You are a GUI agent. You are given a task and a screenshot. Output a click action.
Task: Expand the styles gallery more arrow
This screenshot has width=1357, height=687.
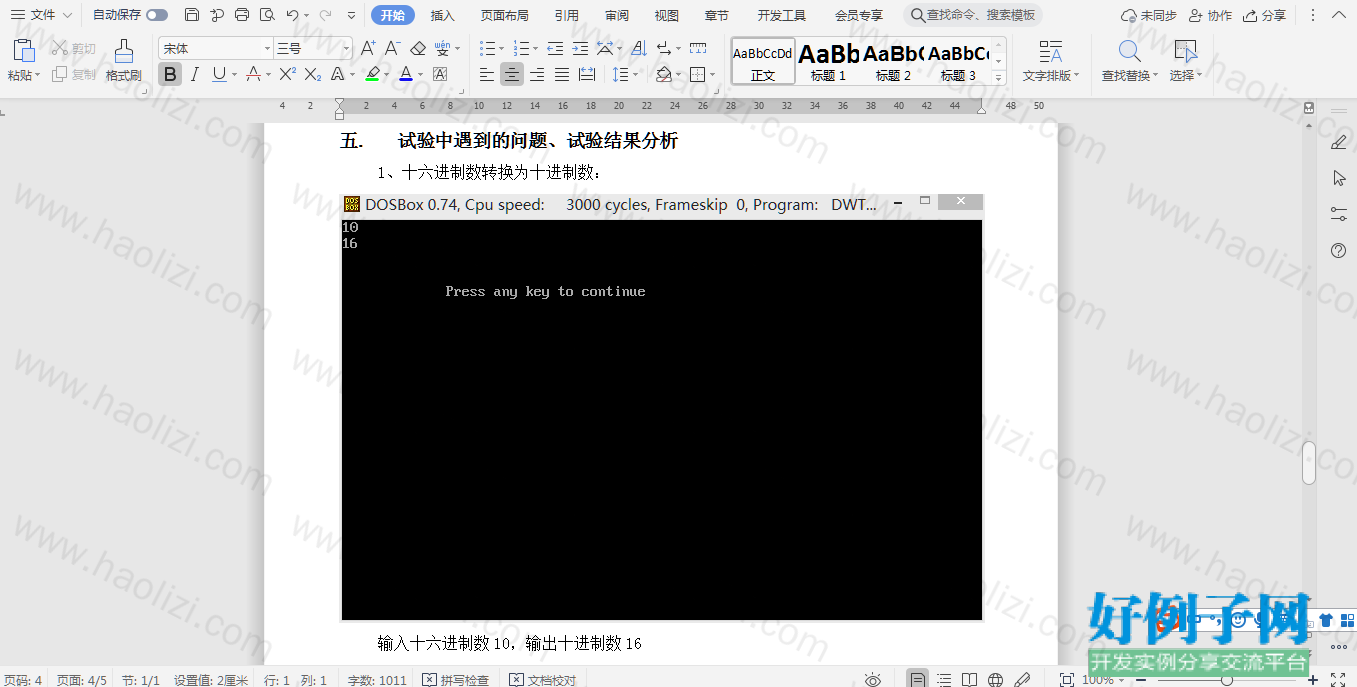(998, 77)
